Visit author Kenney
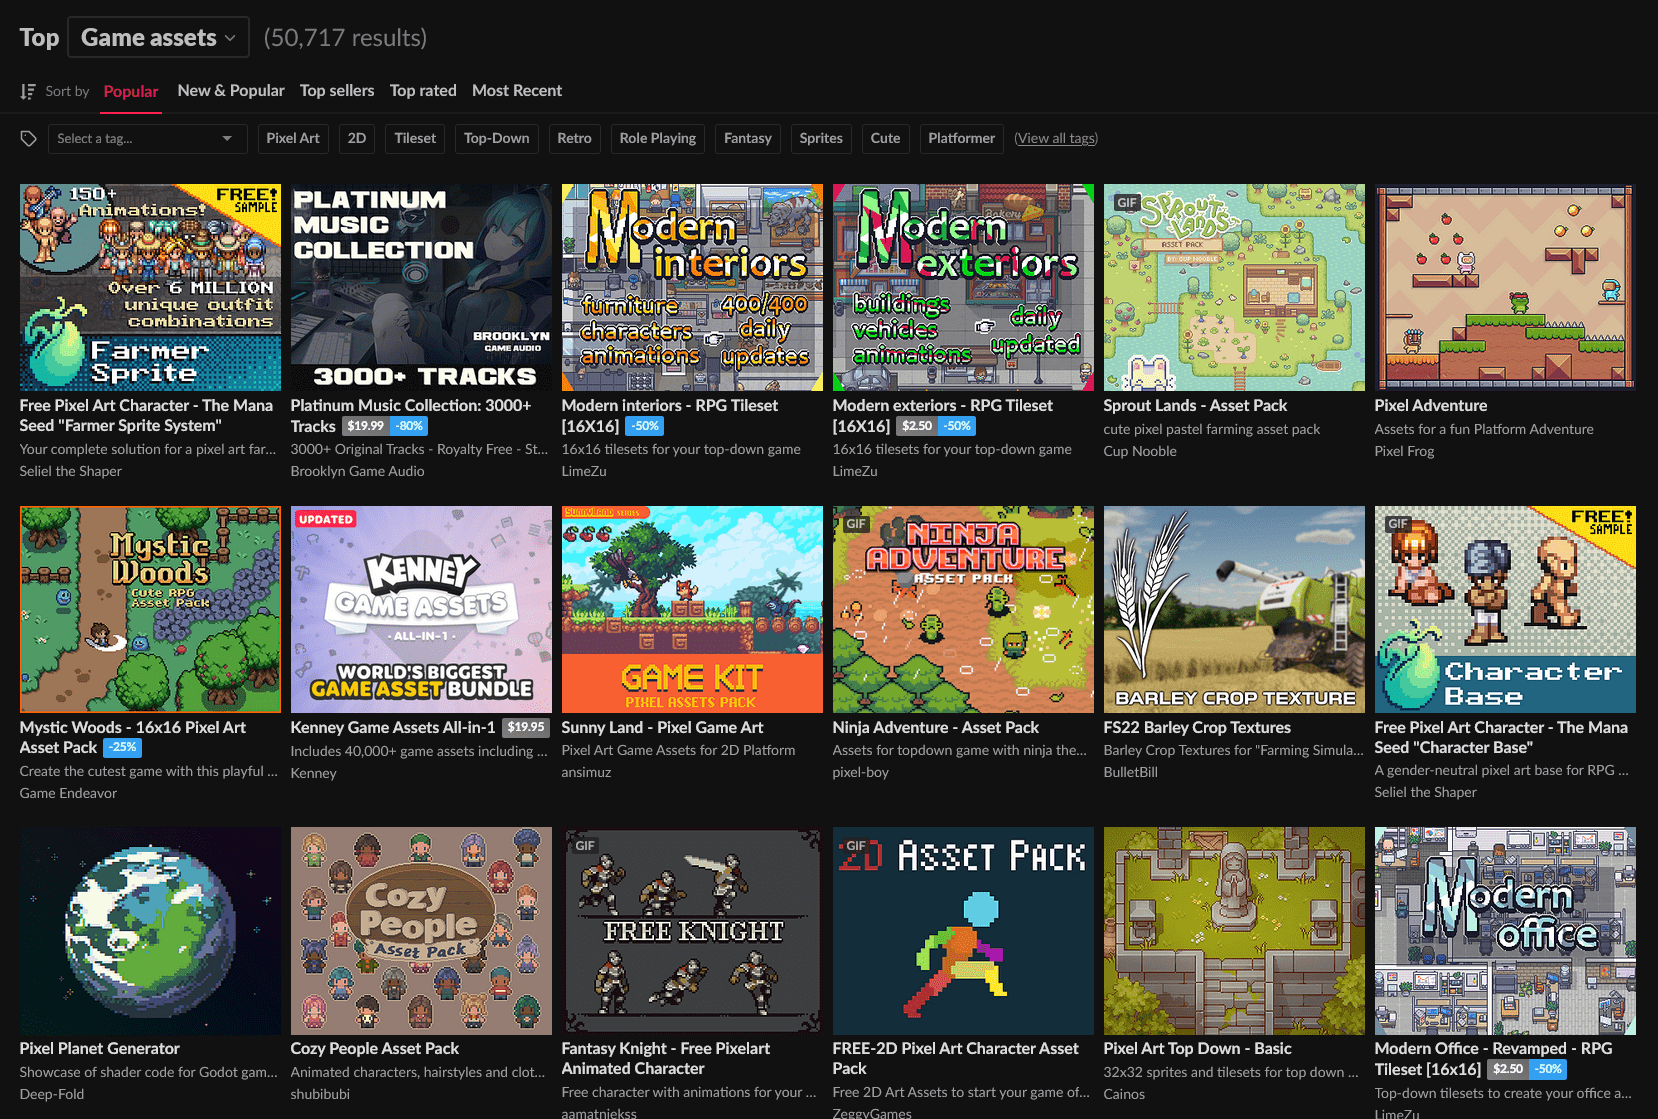The height and width of the screenshot is (1119, 1658). (x=314, y=773)
